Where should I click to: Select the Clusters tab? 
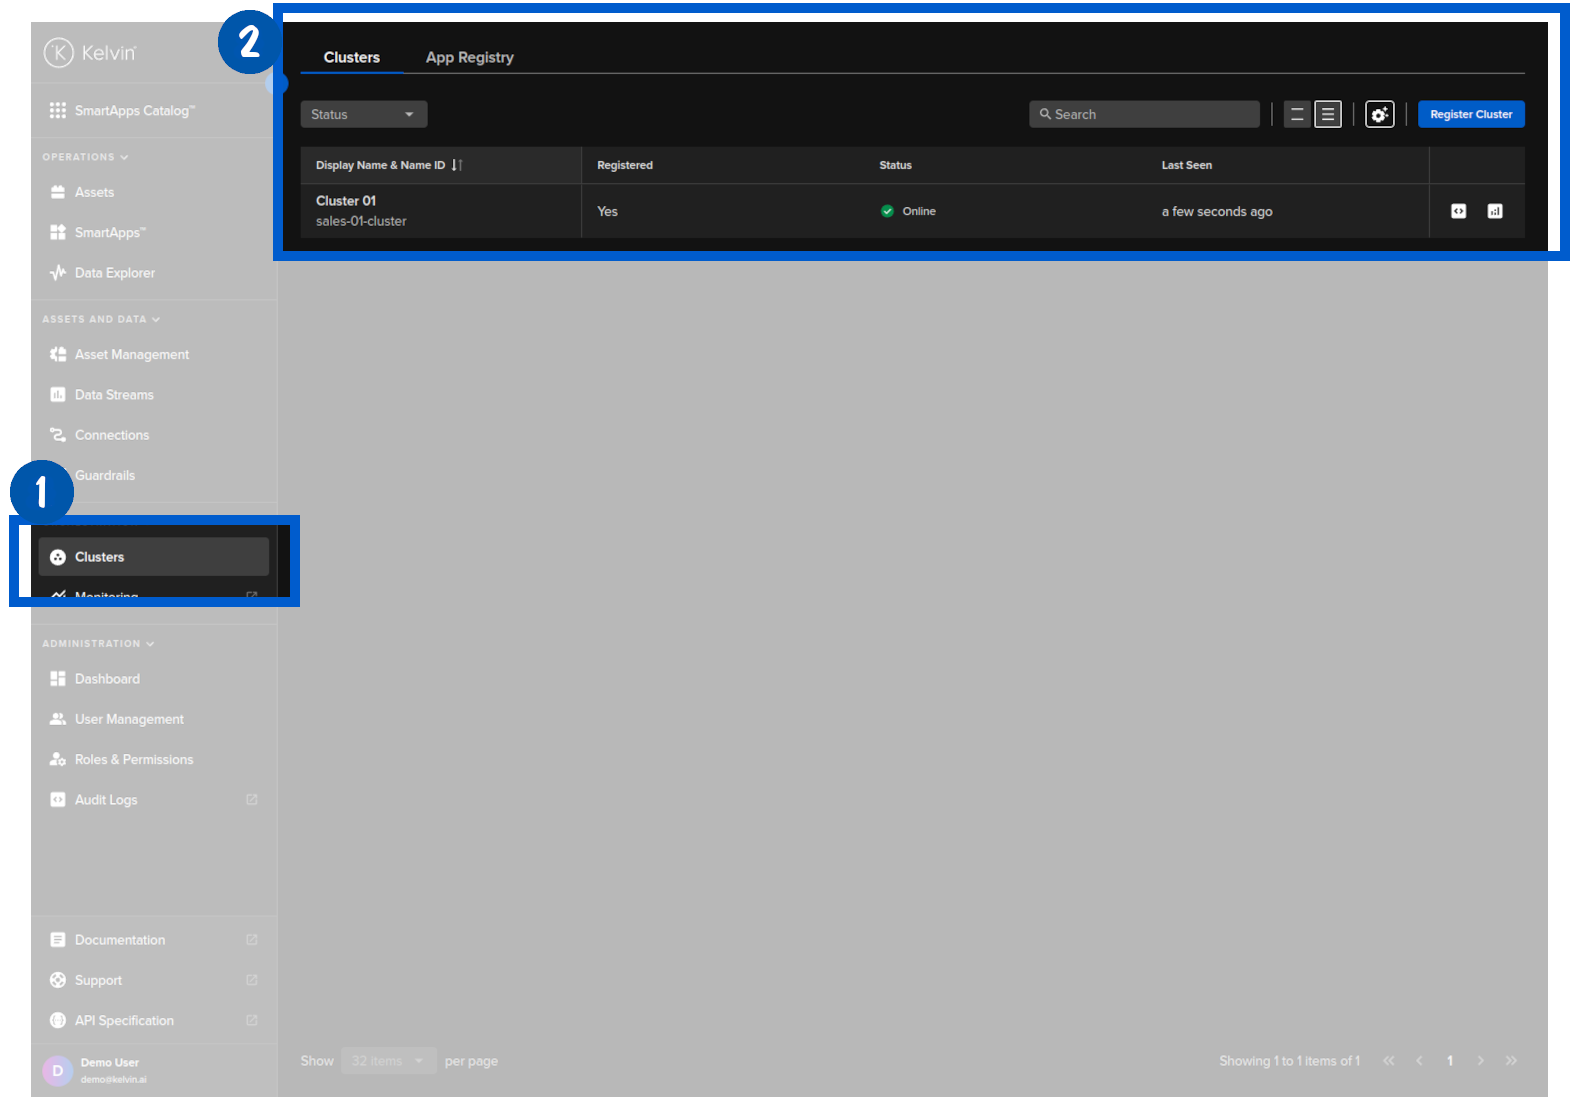point(351,58)
